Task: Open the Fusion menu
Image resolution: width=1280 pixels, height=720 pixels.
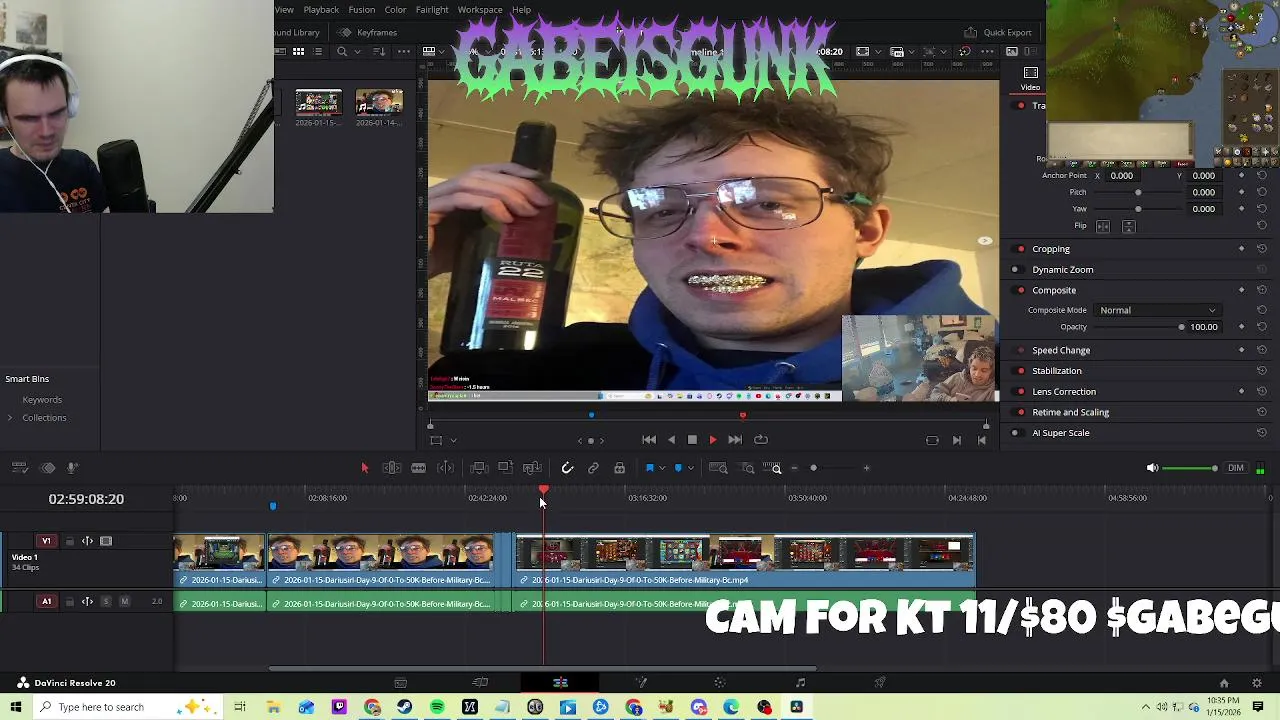Action: pyautogui.click(x=362, y=10)
